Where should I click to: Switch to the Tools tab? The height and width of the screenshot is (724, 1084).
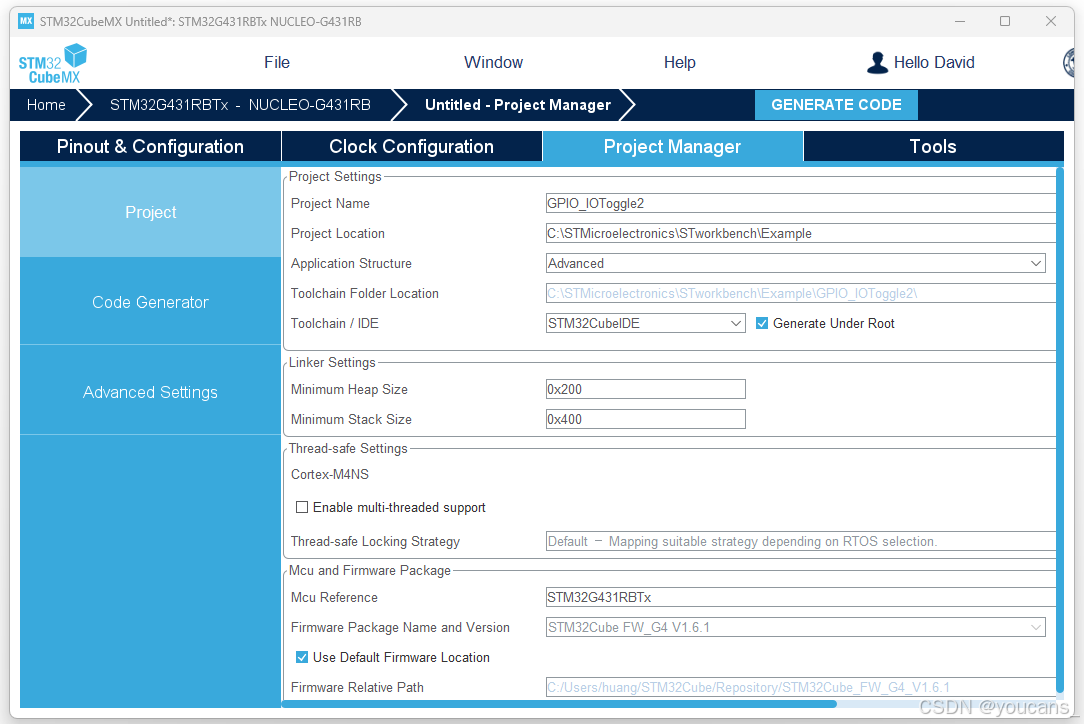tap(933, 147)
